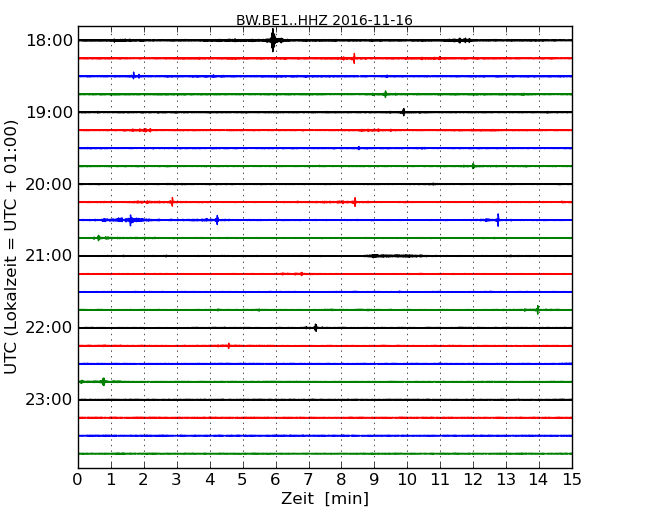Select the blue spike near minute 1.7 on 18:30 trace
The image size is (650, 520).
[x=133, y=75]
